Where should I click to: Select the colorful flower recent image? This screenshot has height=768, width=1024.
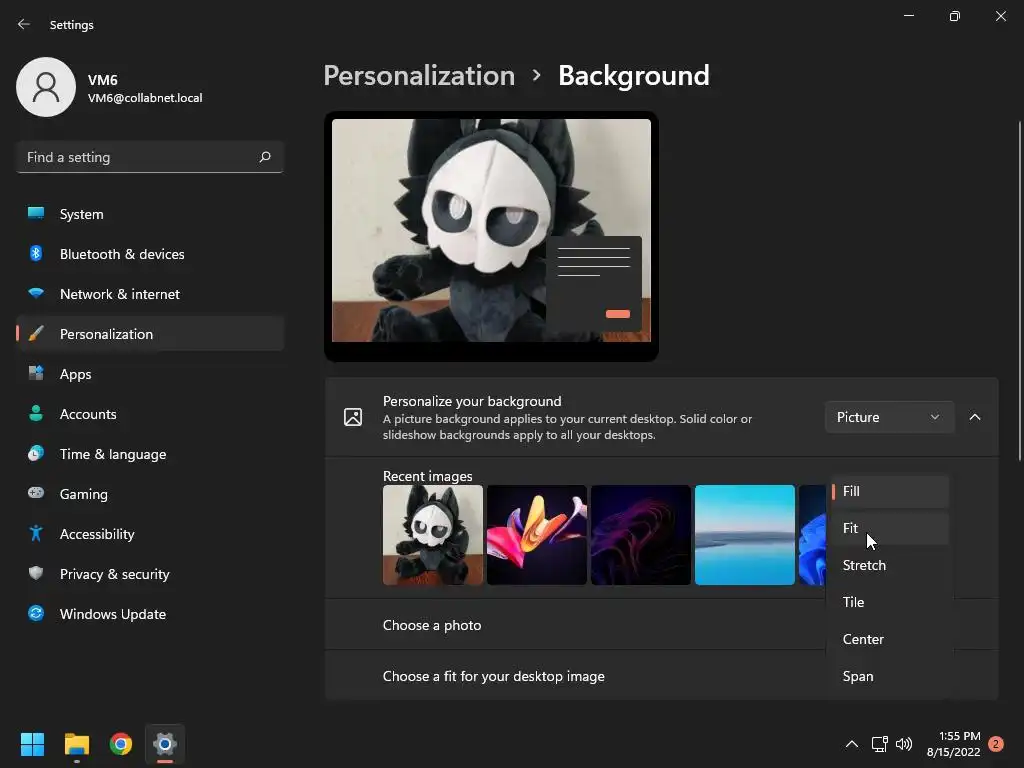(537, 535)
